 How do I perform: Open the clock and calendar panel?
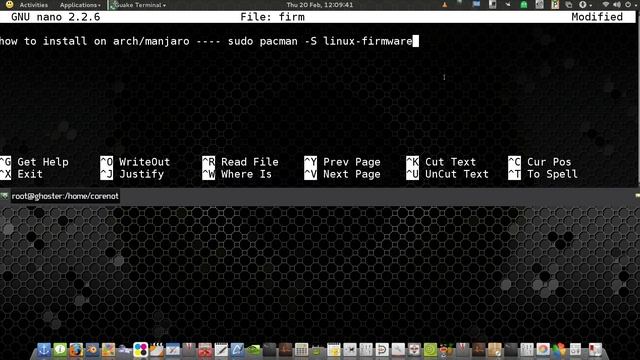pyautogui.click(x=320, y=5)
